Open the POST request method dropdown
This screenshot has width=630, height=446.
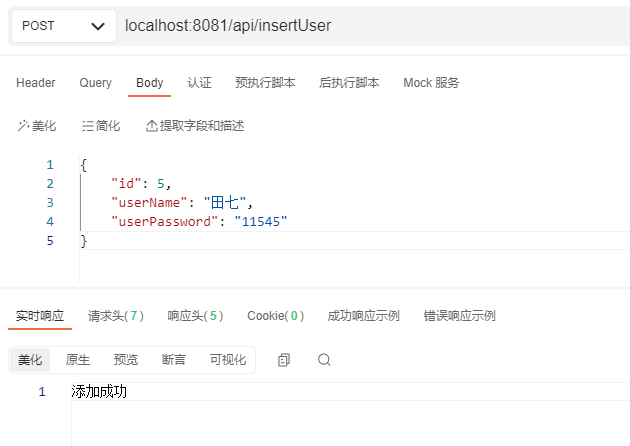pos(63,26)
